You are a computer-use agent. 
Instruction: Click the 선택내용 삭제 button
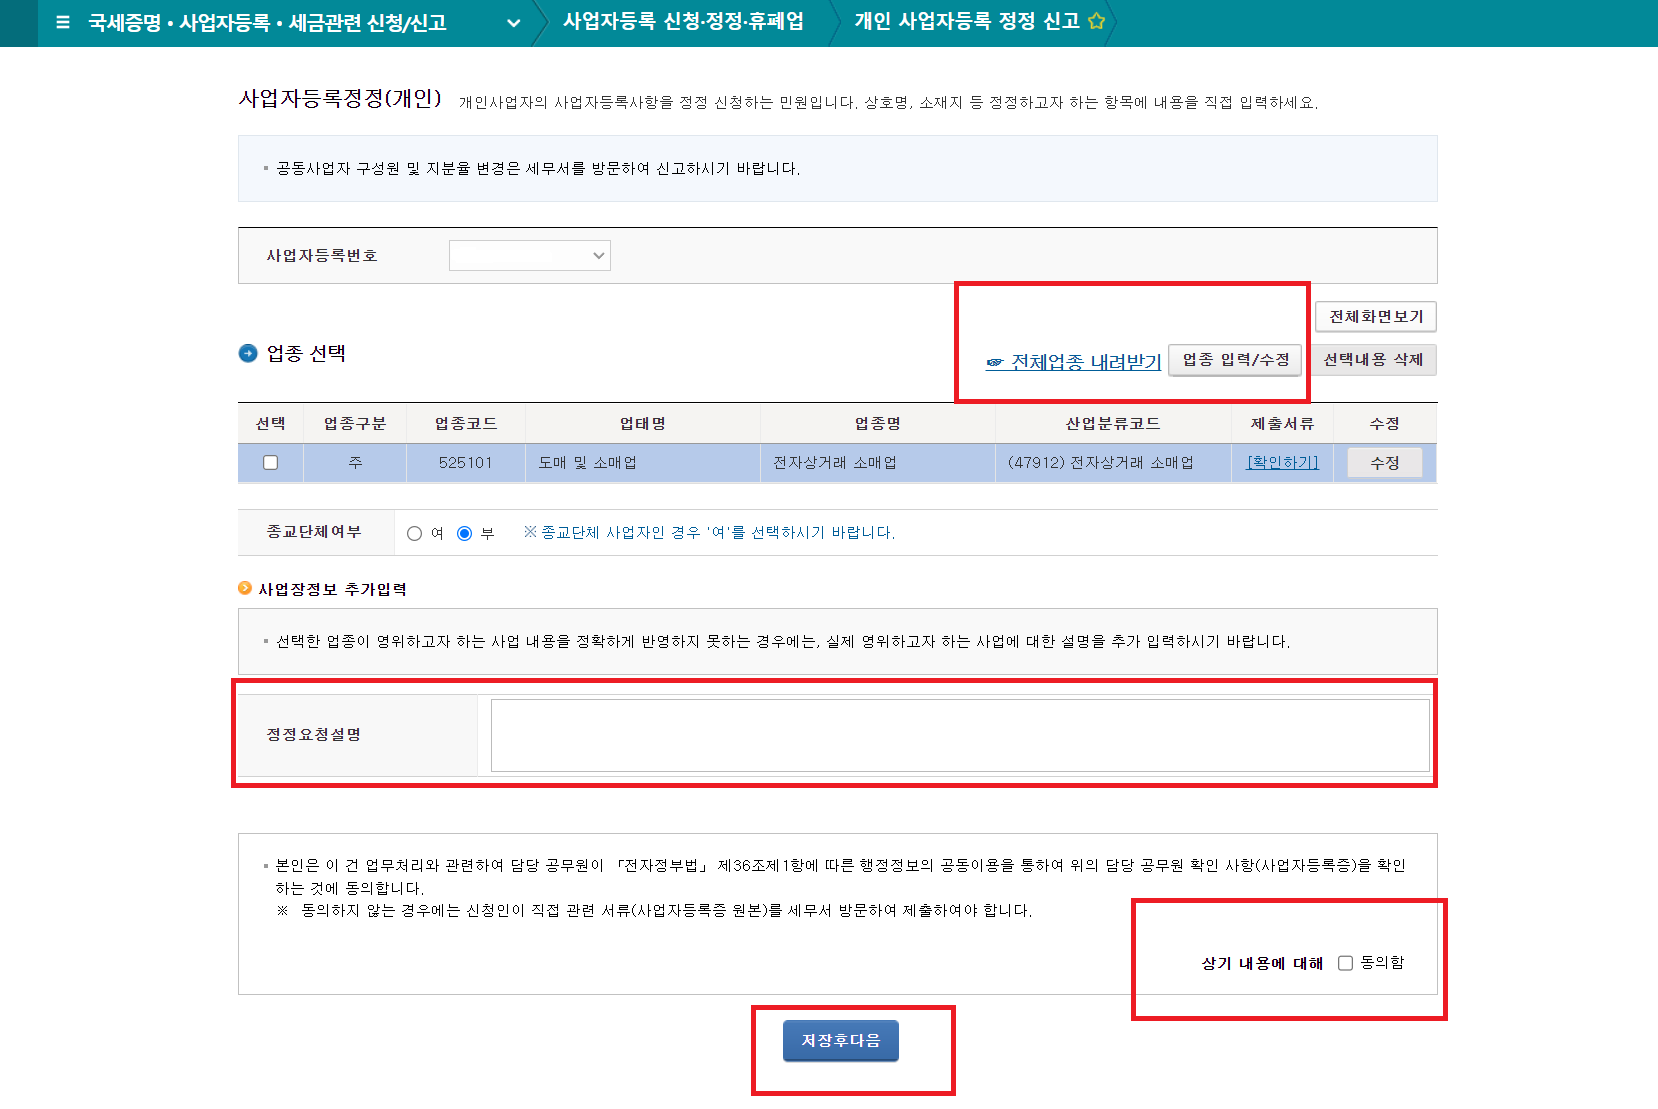point(1373,359)
